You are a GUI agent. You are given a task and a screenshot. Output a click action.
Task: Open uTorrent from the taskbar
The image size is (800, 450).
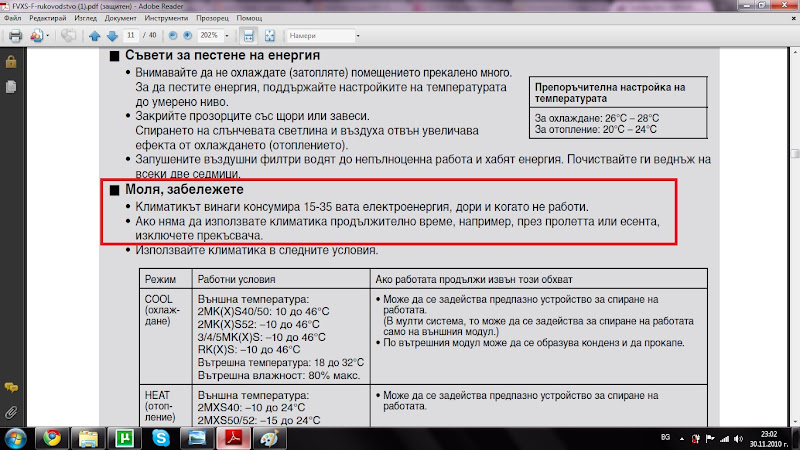124,439
